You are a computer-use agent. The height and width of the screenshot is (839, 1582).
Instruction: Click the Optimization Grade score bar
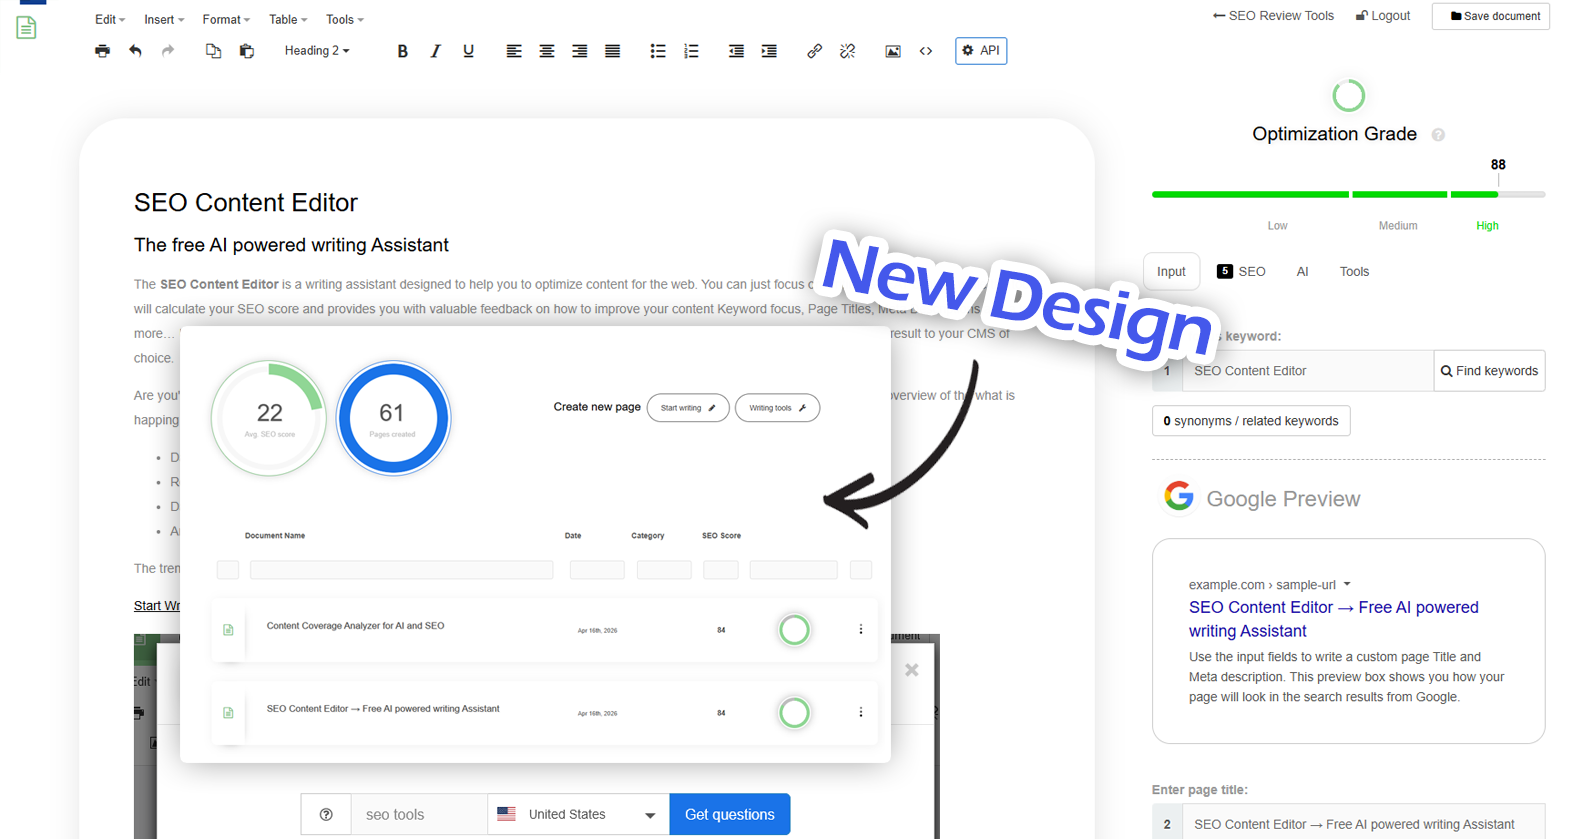(1348, 194)
